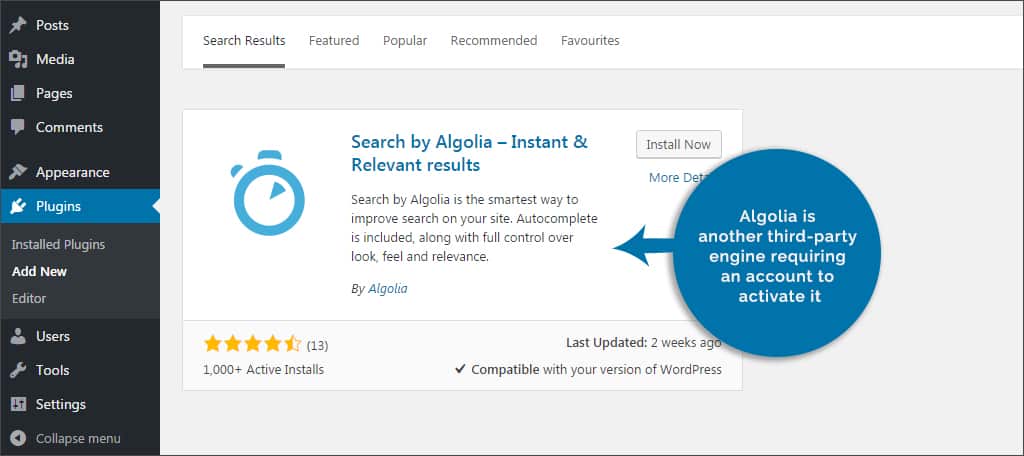Click the Tools wrench icon
1024x456 pixels.
click(x=18, y=370)
